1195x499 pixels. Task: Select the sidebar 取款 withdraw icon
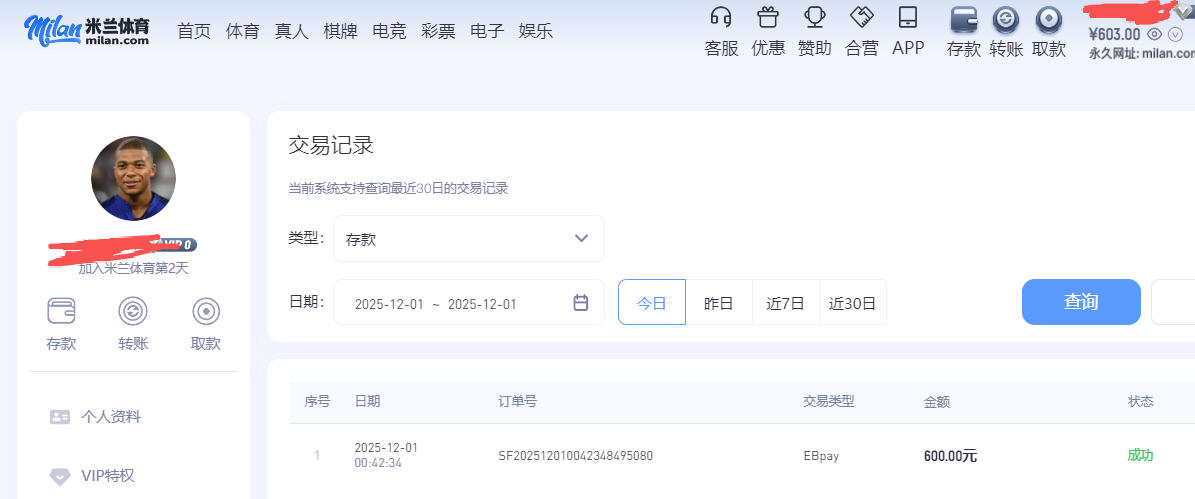[206, 312]
